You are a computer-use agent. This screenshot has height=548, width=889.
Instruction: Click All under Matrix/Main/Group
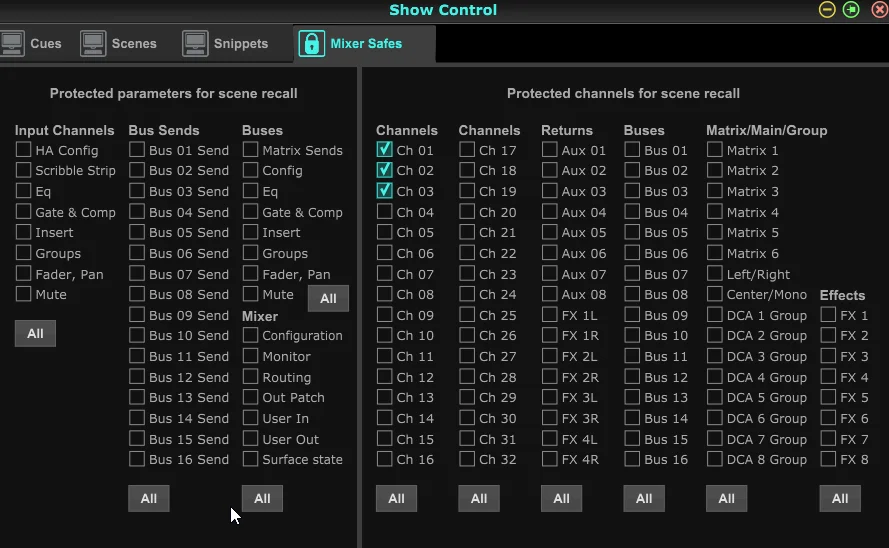726,498
